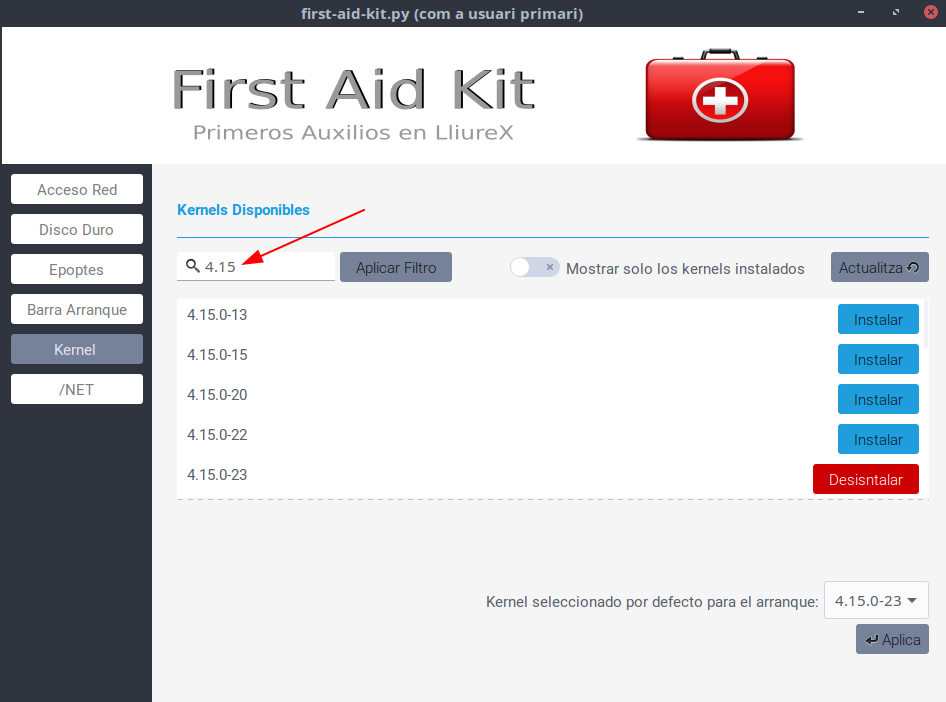
Task: Uninstall kernel 4.15.0-23
Action: pyautogui.click(x=865, y=479)
